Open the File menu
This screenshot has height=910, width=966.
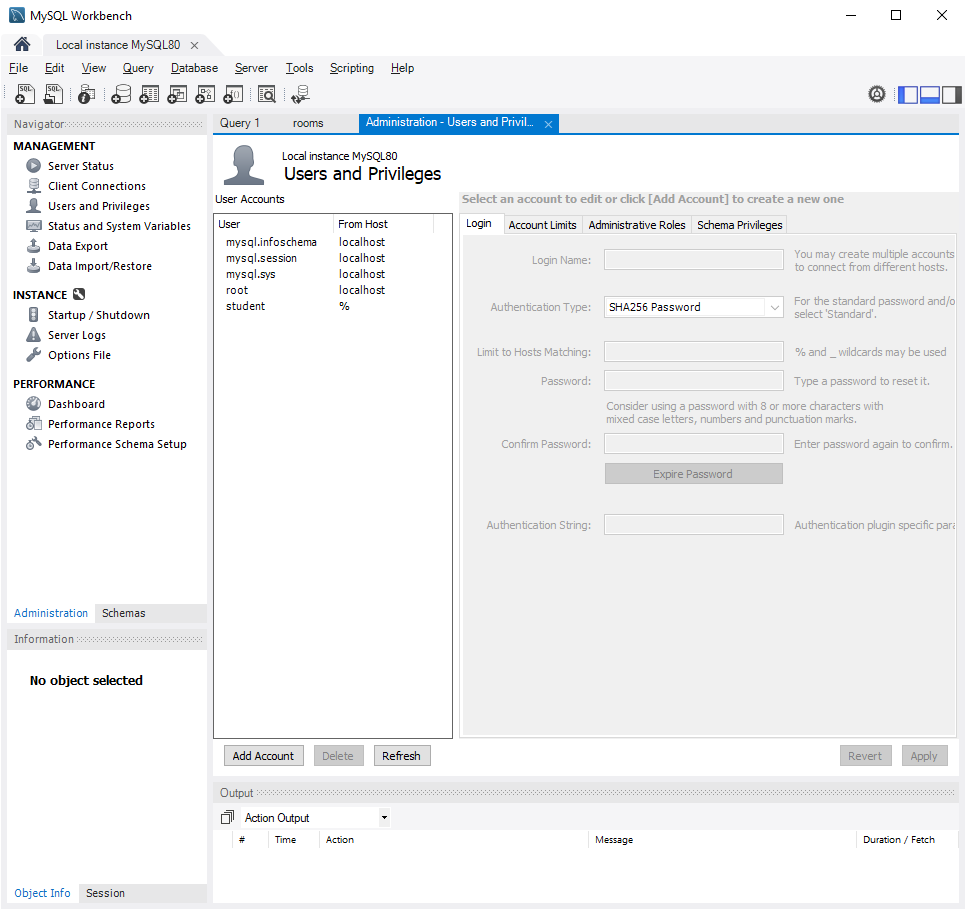(18, 68)
